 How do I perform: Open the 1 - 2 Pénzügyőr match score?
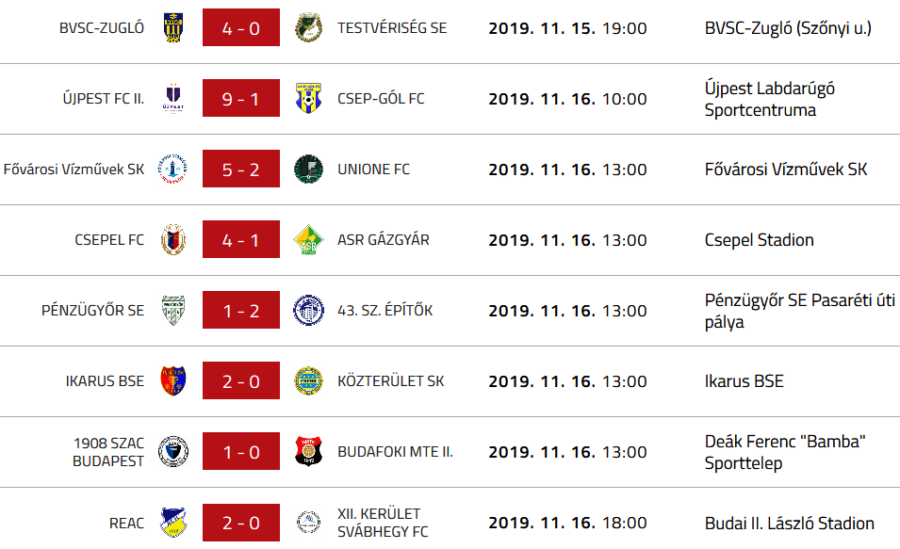(x=241, y=310)
